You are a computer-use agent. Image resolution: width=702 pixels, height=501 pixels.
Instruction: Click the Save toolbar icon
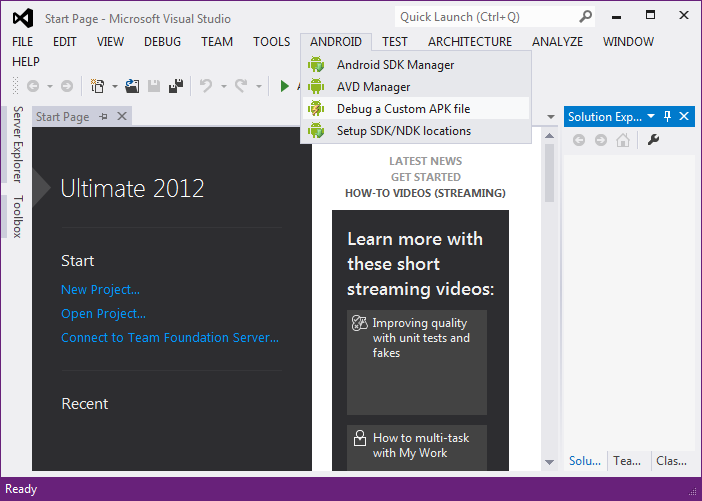pyautogui.click(x=154, y=86)
